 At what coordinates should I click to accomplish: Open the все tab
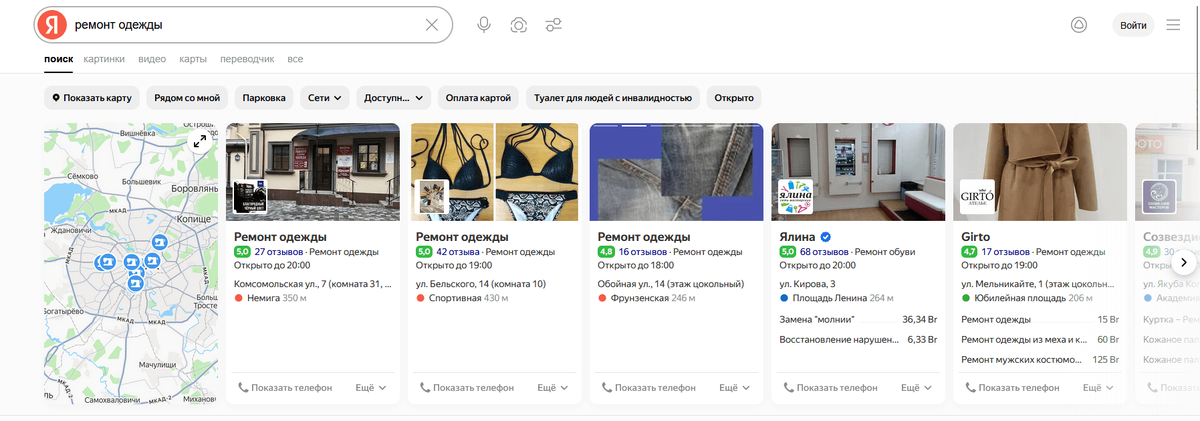[x=295, y=59]
